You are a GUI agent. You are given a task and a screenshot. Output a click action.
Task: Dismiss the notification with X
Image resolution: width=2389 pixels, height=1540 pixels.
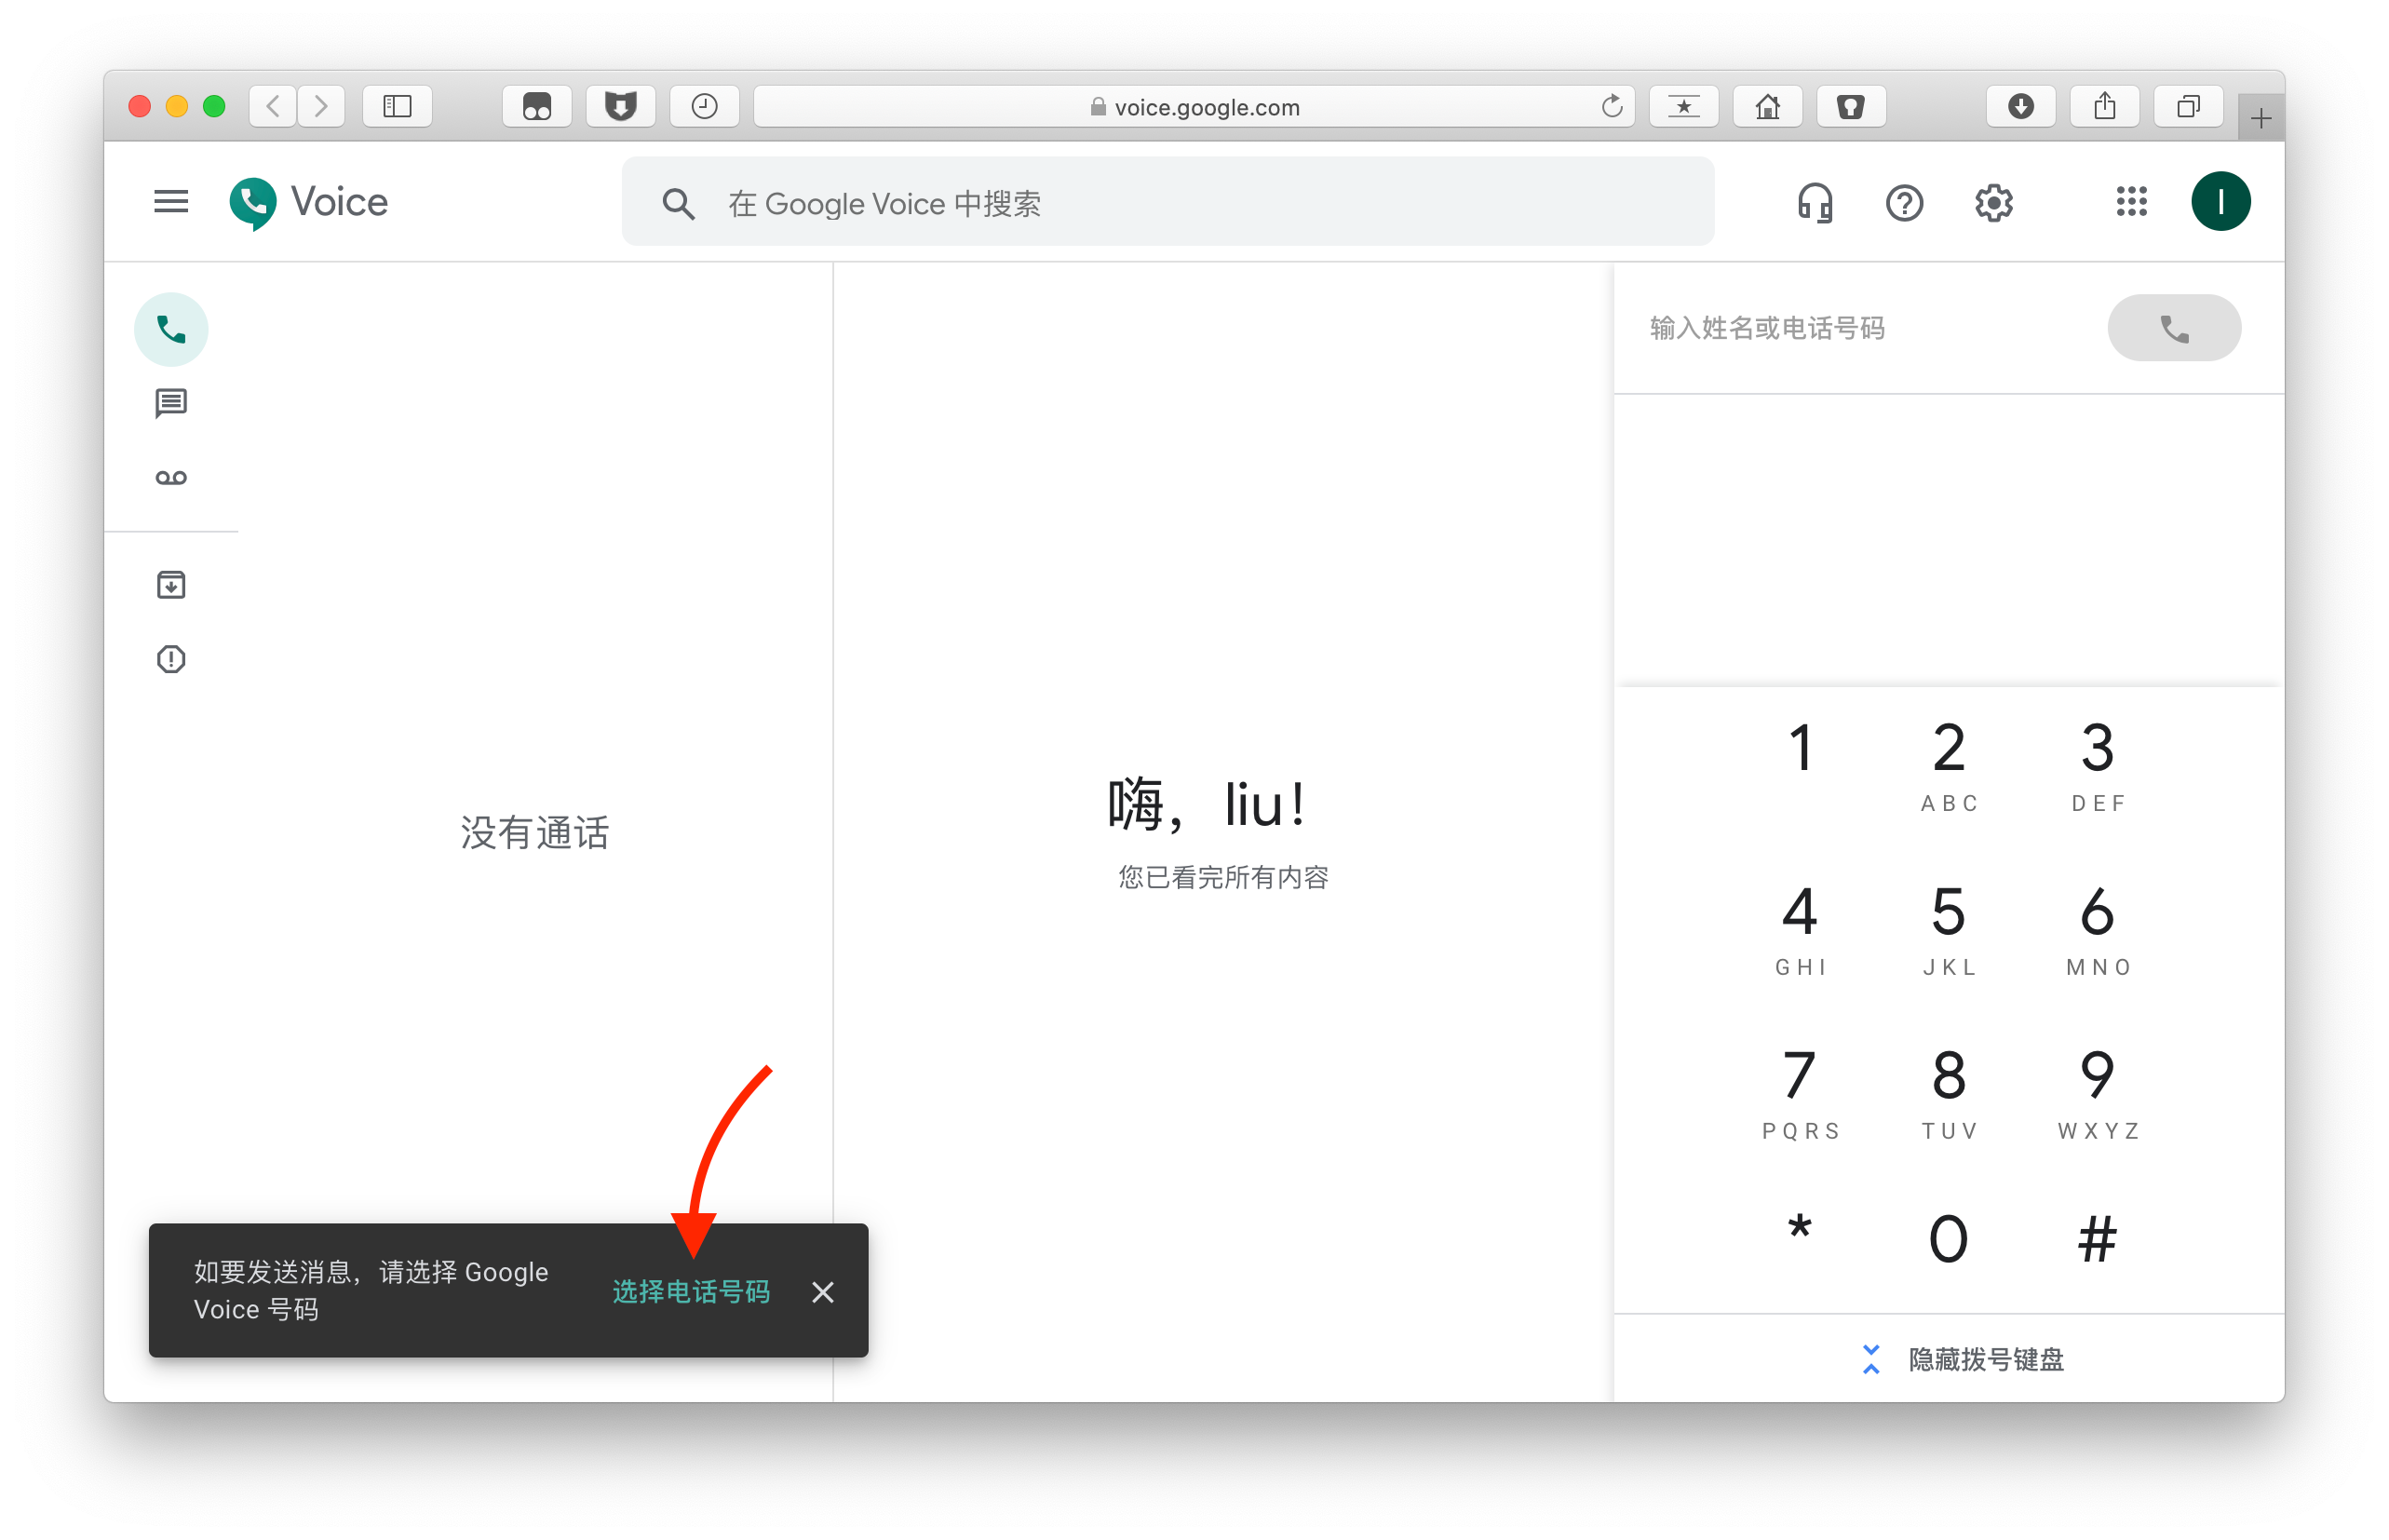822,1292
